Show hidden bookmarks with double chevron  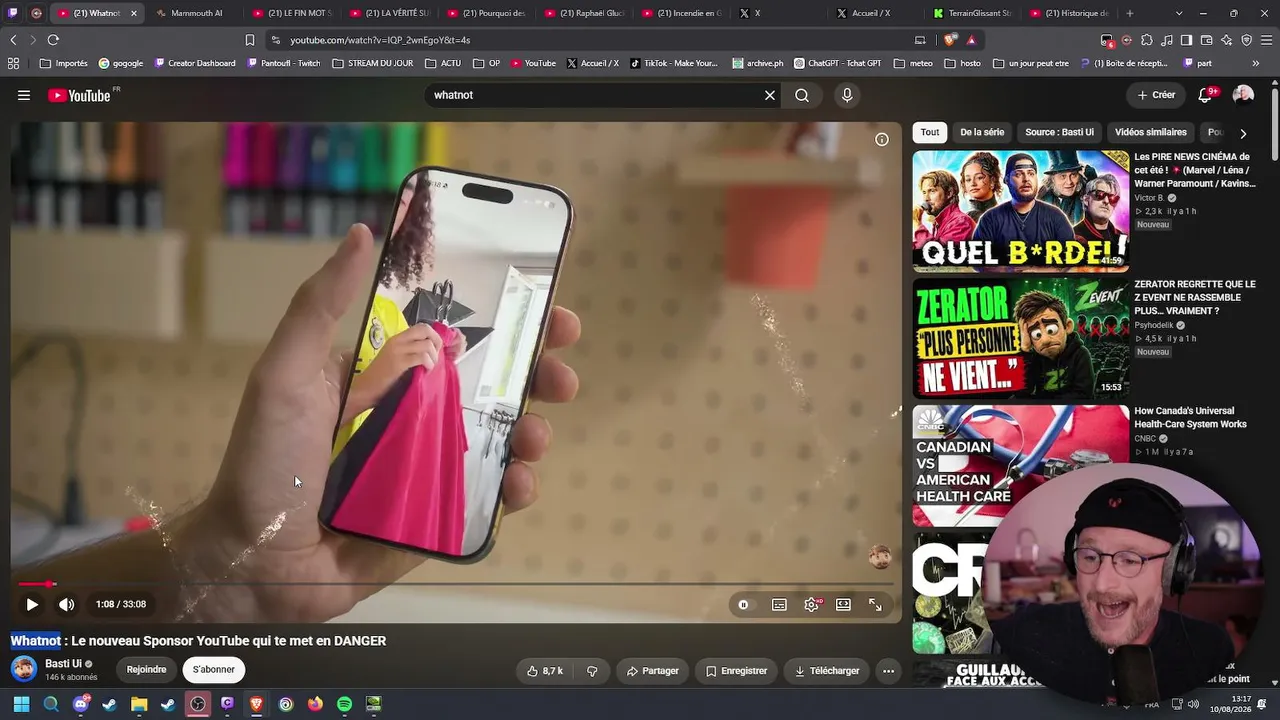[x=1256, y=63]
